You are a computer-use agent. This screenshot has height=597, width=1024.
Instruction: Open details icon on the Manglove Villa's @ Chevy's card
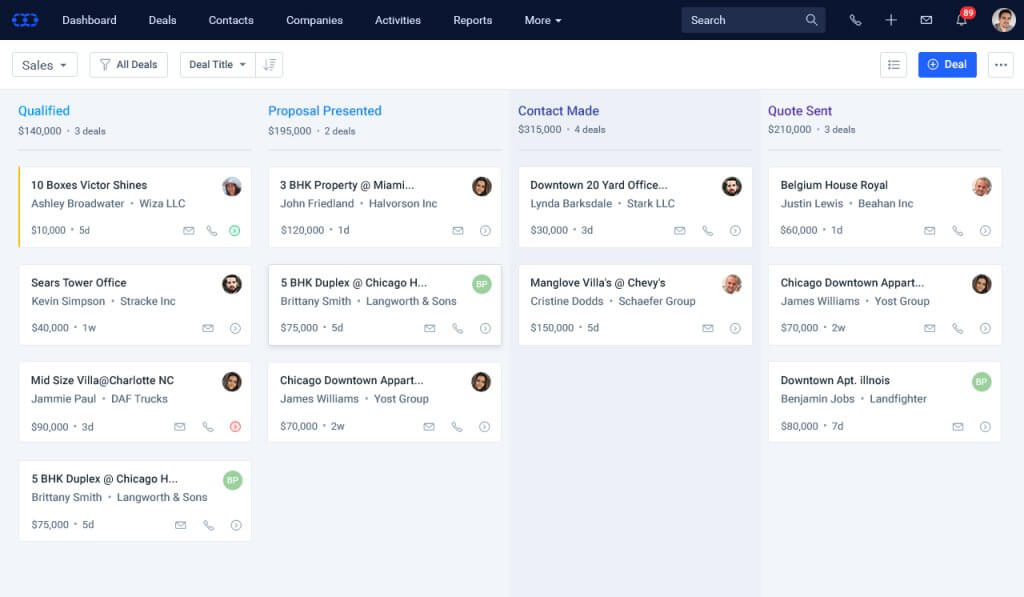736,327
